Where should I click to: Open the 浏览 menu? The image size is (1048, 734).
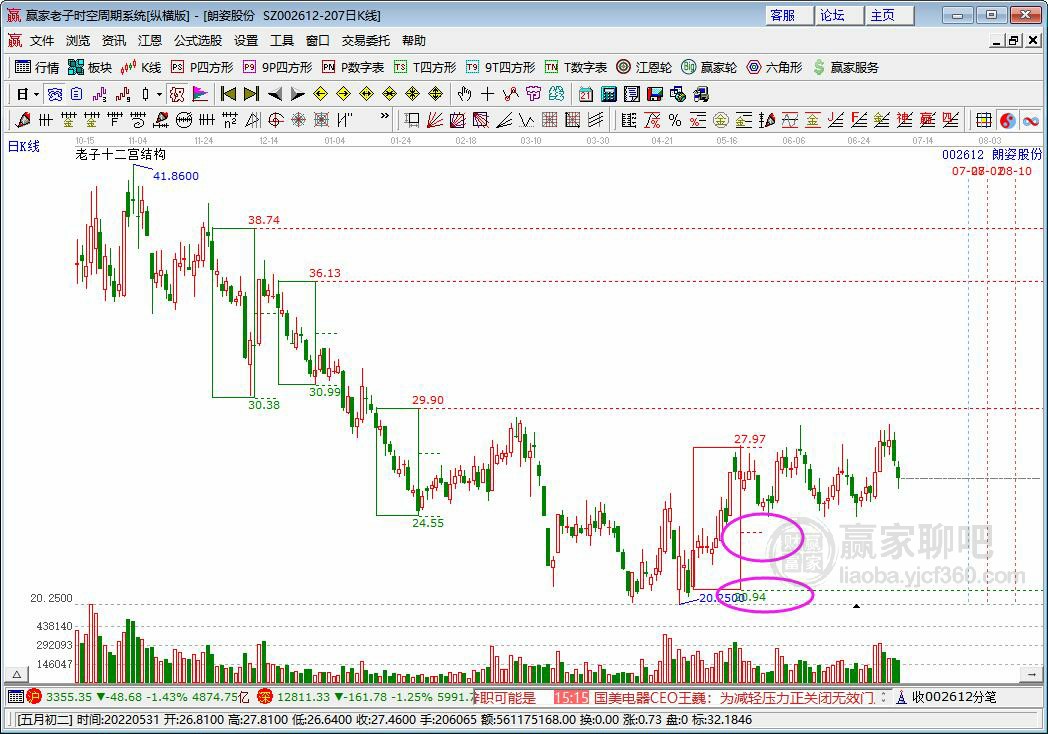(78, 41)
